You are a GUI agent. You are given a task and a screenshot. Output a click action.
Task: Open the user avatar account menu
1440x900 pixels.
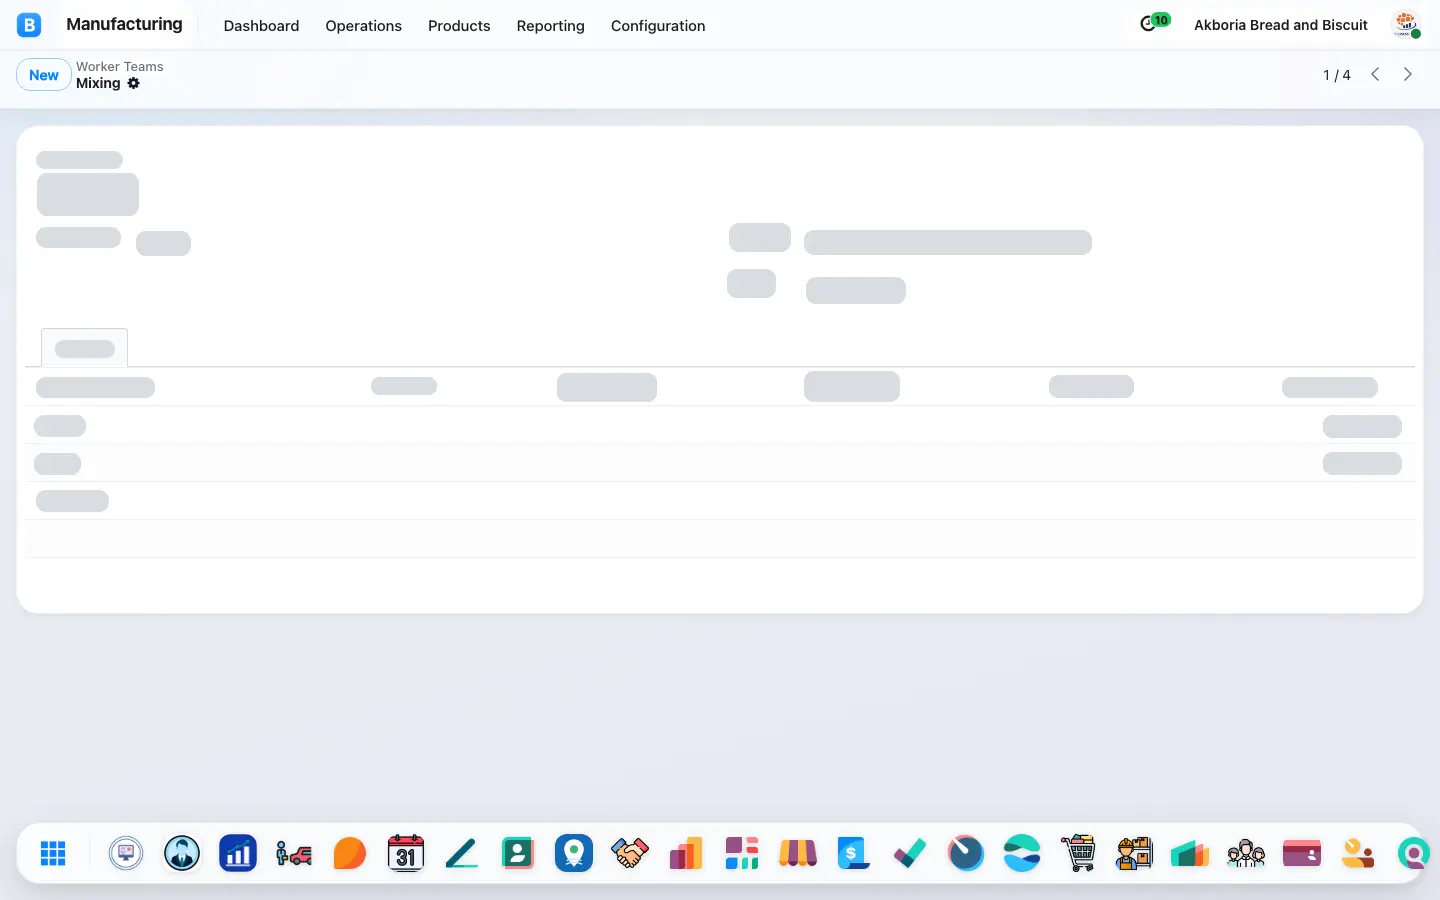click(1407, 25)
